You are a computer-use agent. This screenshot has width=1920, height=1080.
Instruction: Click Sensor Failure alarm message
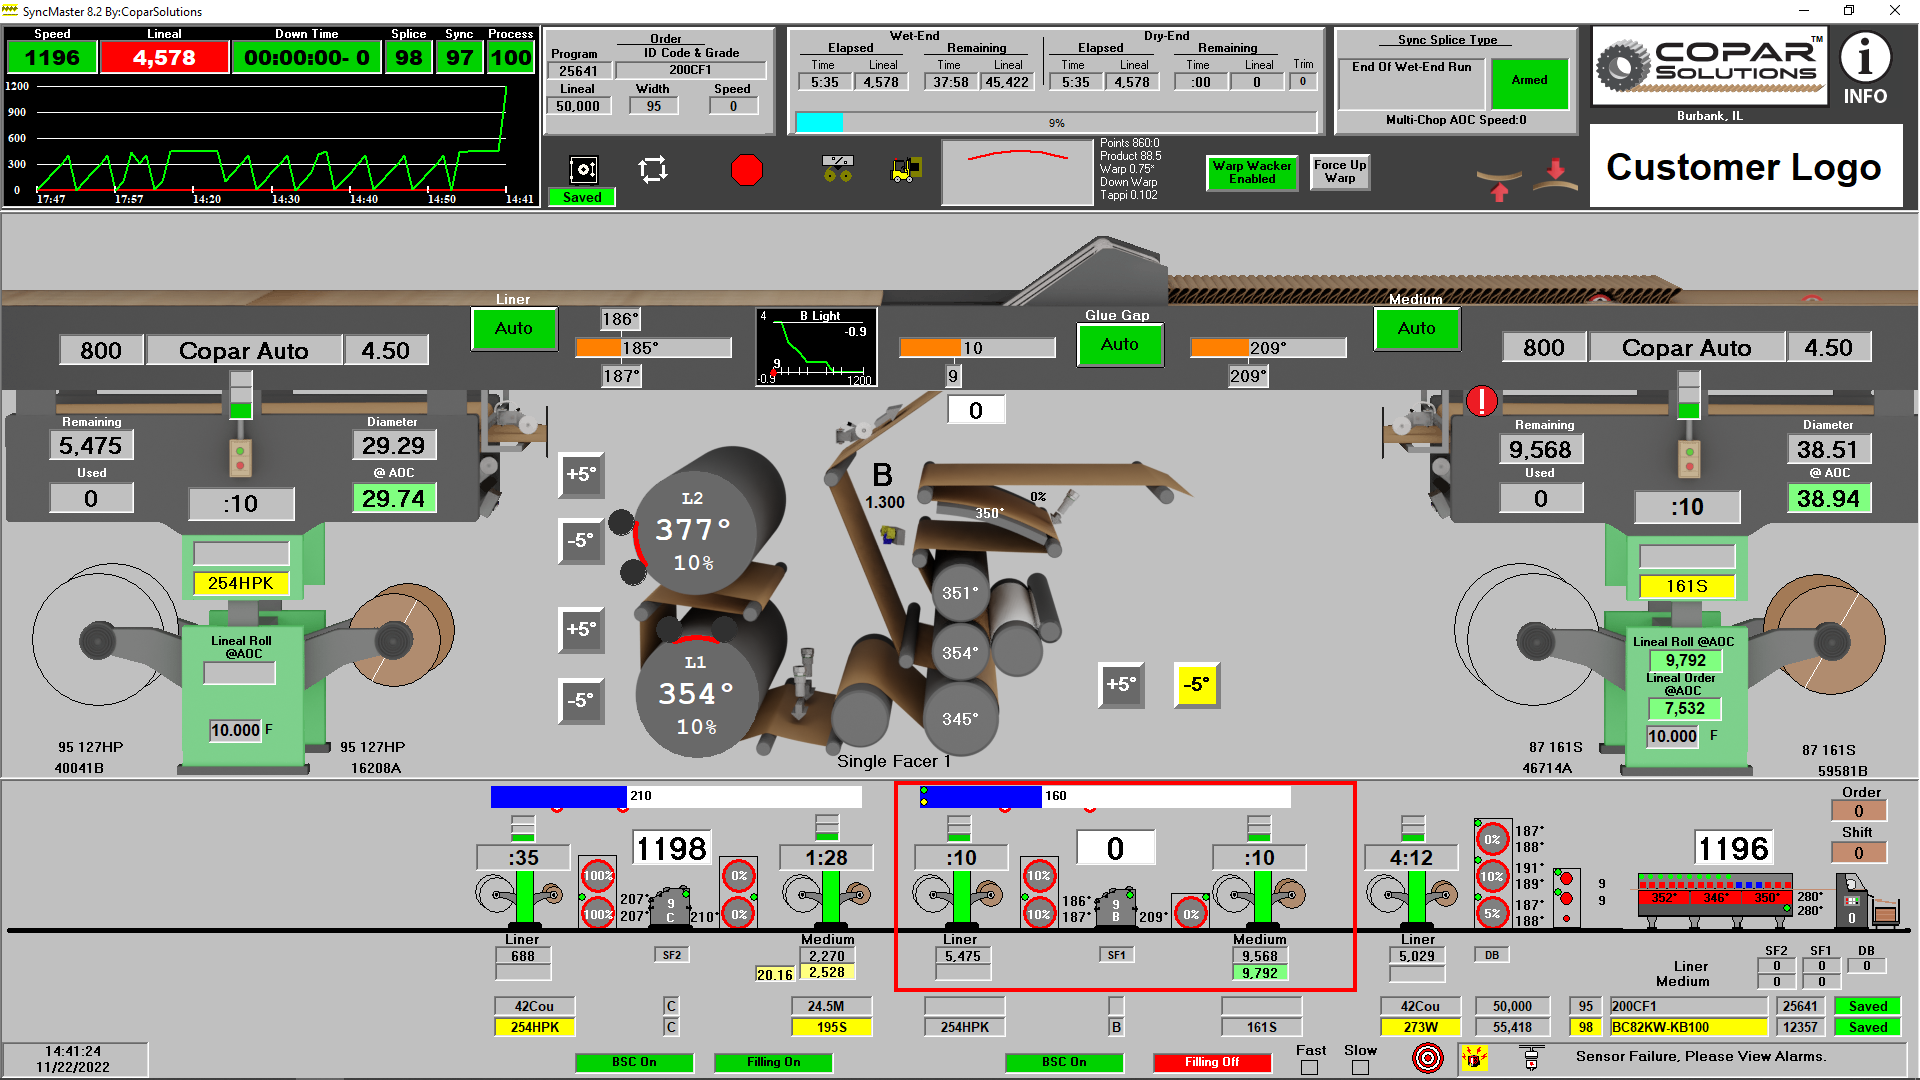tap(1700, 1057)
